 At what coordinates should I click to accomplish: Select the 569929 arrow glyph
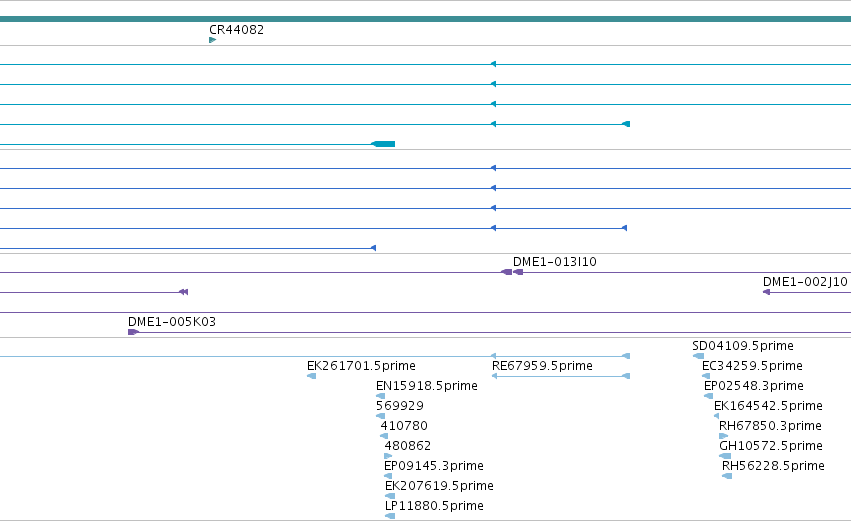(380, 416)
